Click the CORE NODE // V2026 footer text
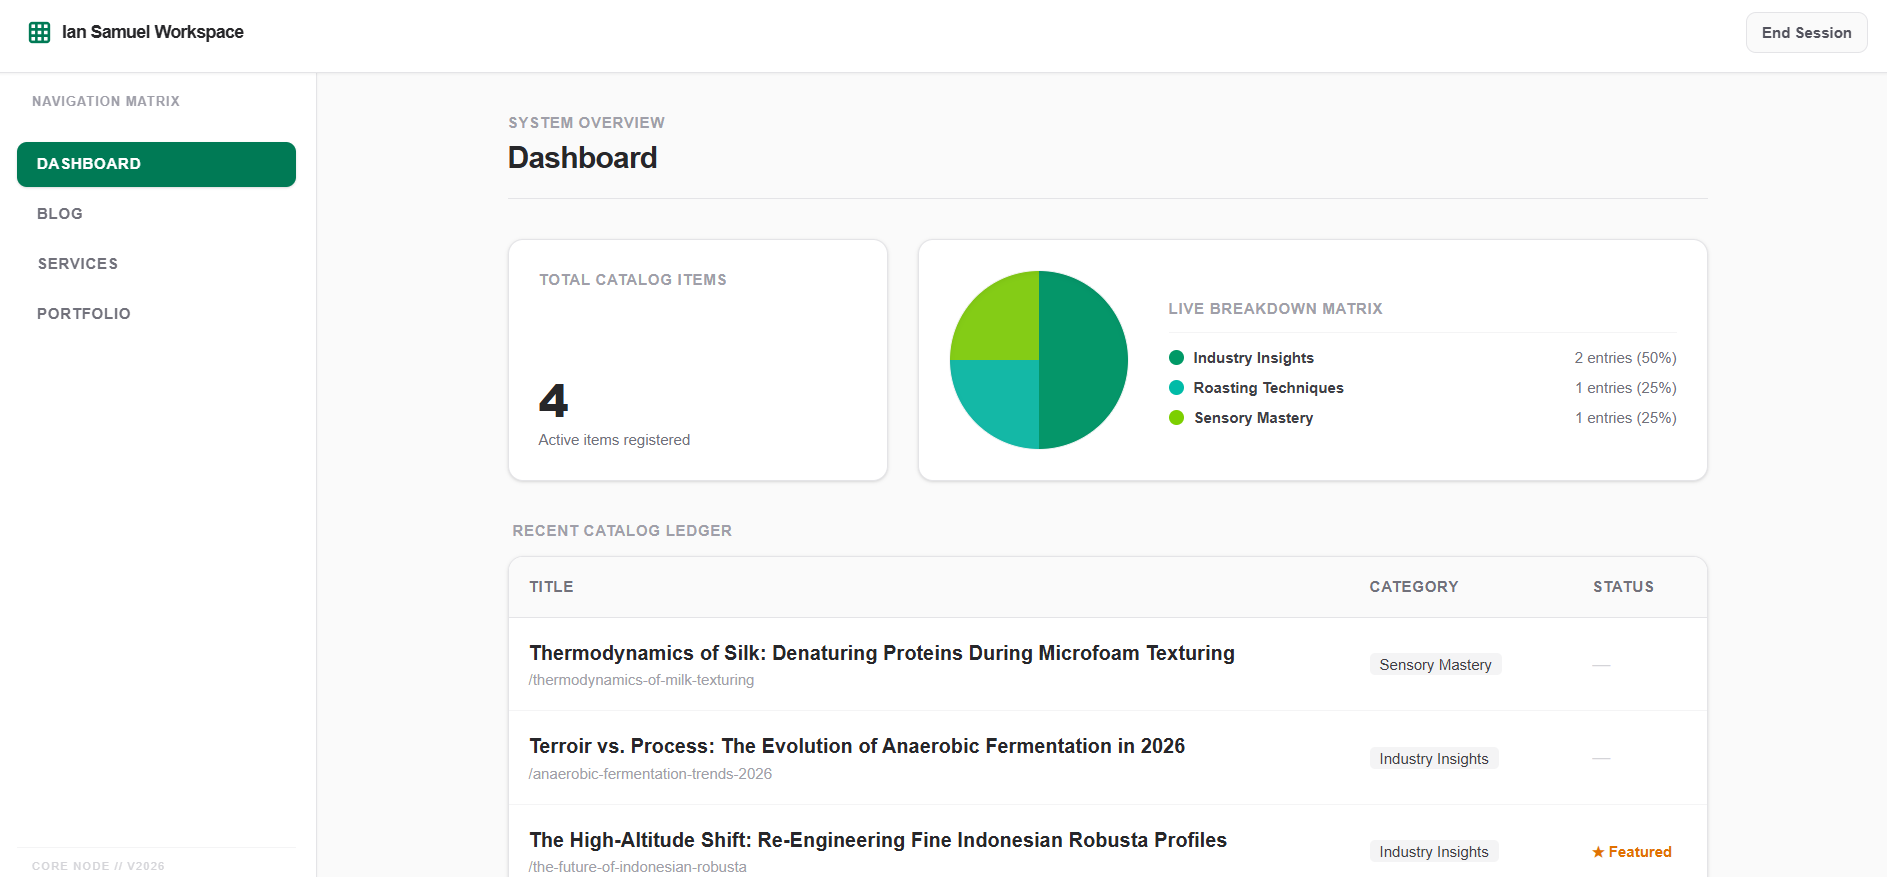Viewport: 1887px width, 877px height. [98, 866]
